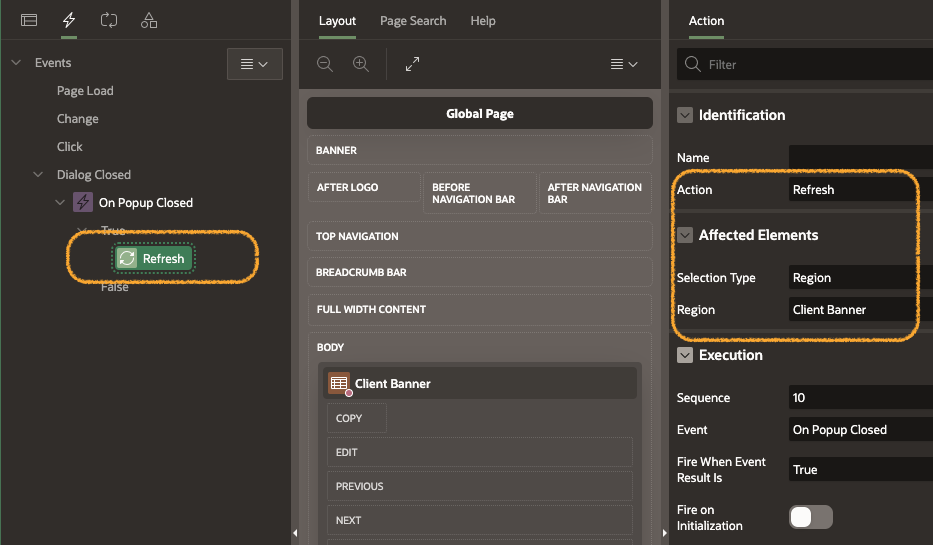Screen dimensions: 933x545
Task: Collapse the Execution section
Action: click(685, 355)
